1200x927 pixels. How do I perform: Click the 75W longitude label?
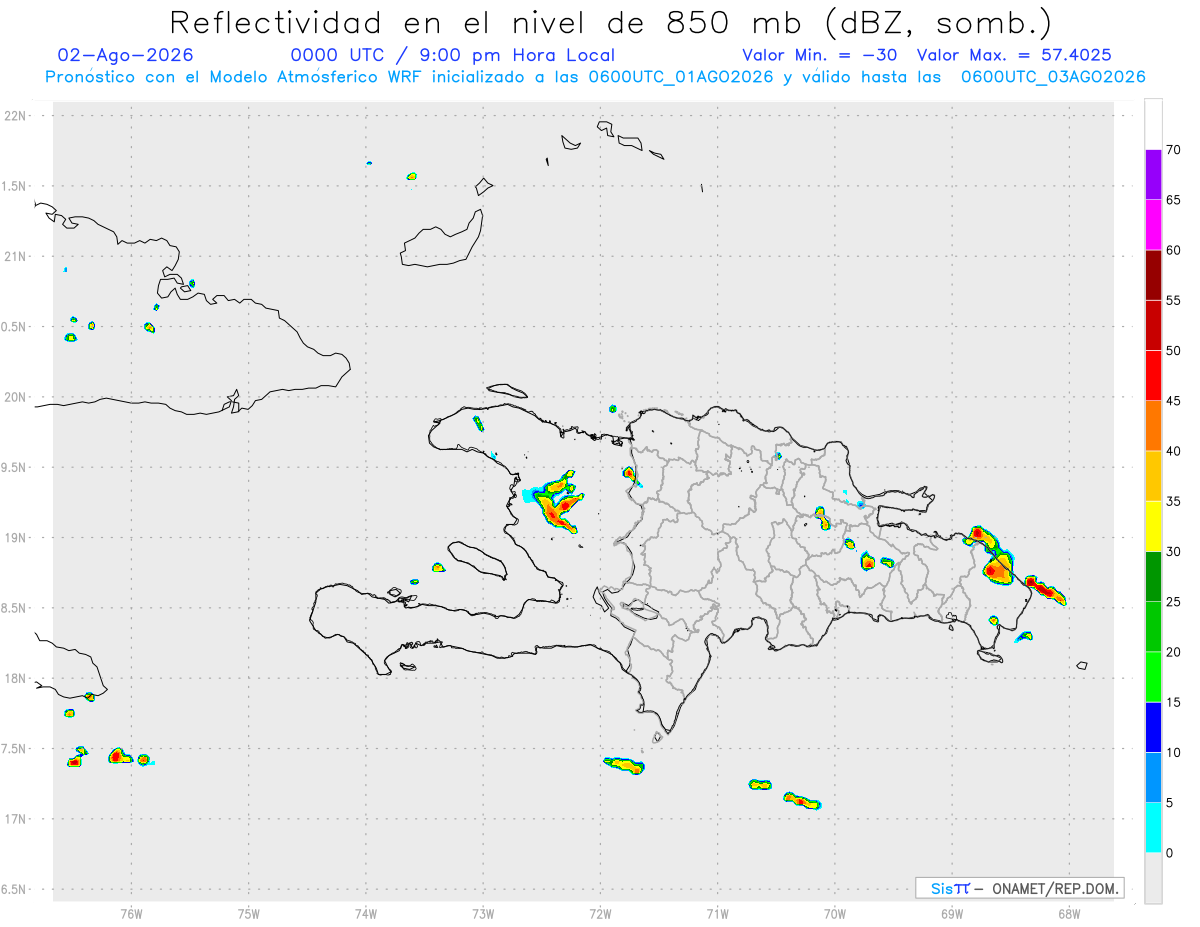pyautogui.click(x=249, y=912)
